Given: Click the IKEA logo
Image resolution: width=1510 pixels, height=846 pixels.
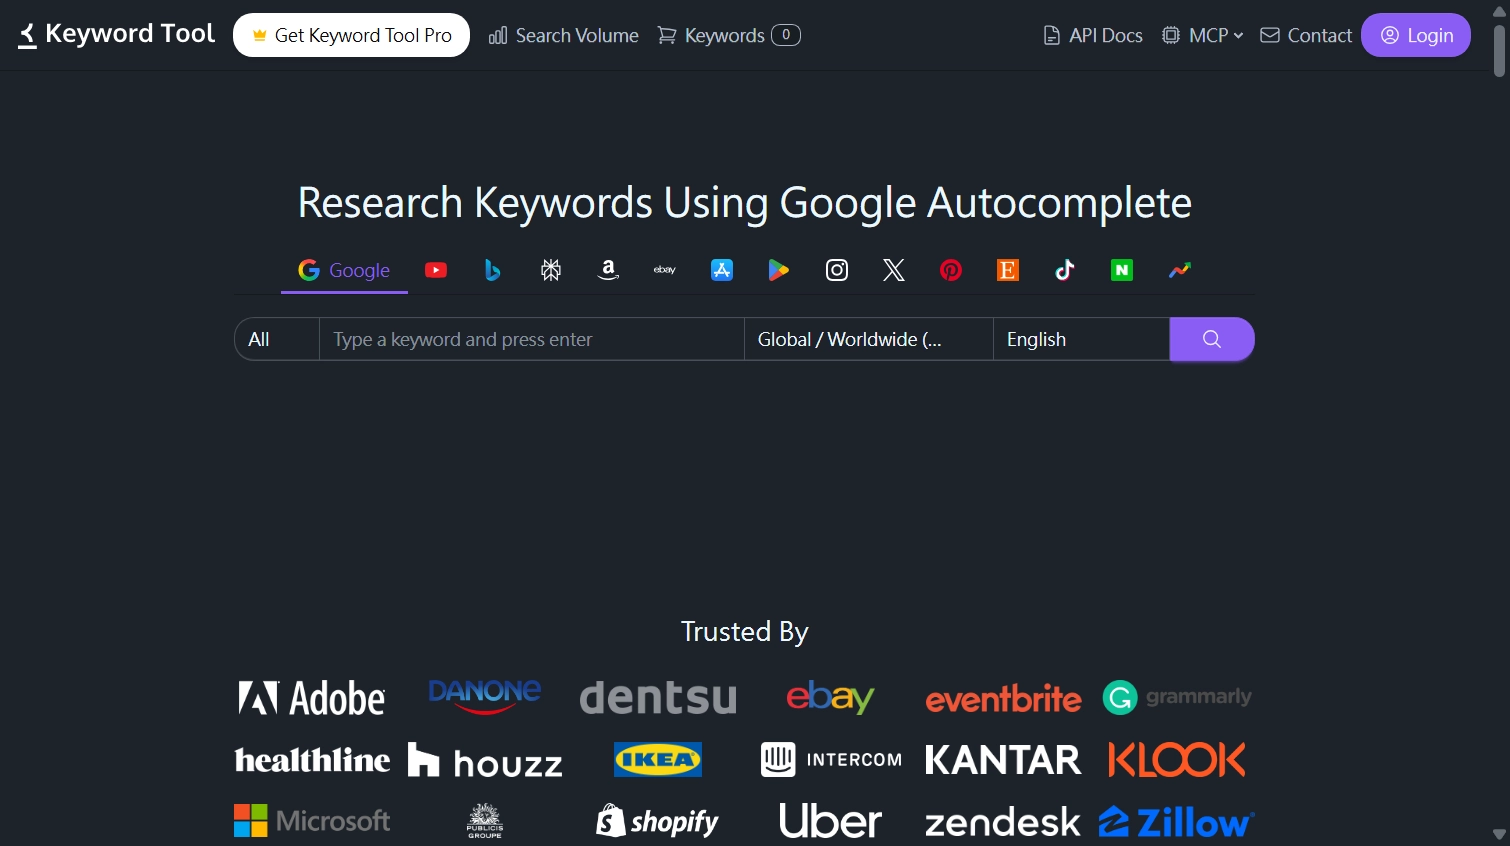Looking at the screenshot, I should [x=658, y=760].
